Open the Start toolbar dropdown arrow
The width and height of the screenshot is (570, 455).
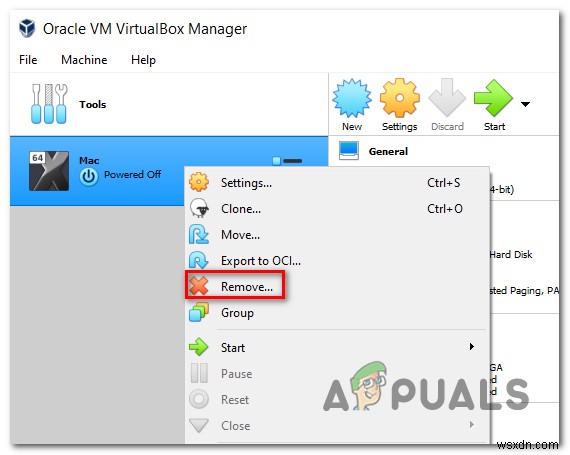[525, 104]
